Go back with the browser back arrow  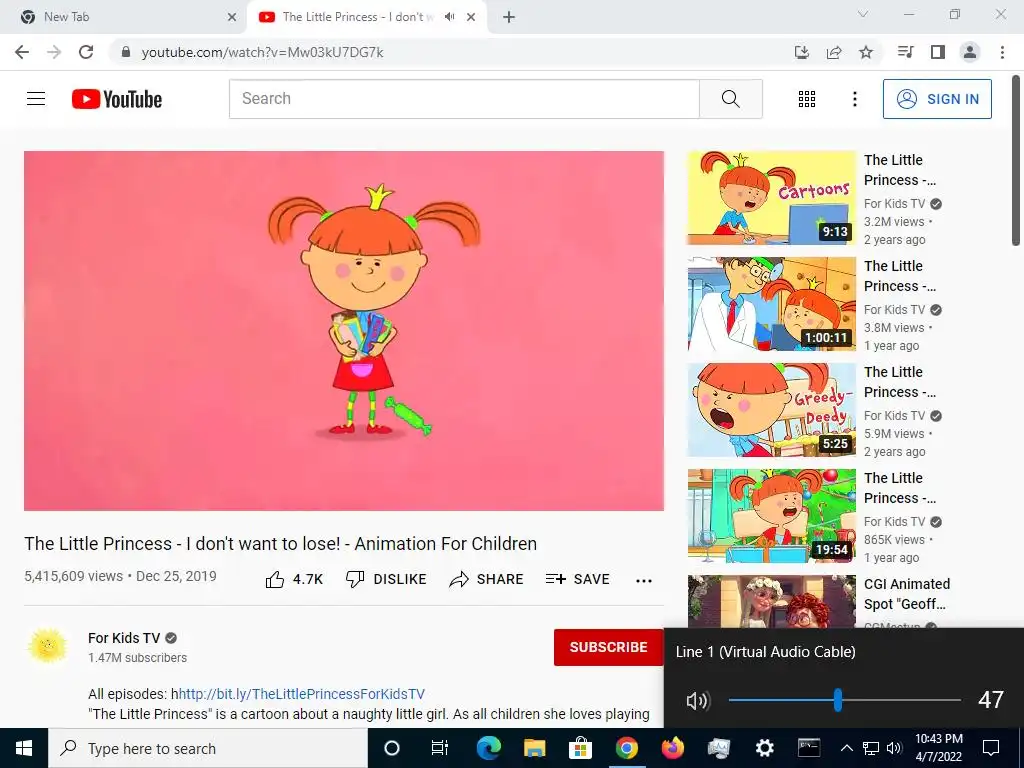point(22,52)
